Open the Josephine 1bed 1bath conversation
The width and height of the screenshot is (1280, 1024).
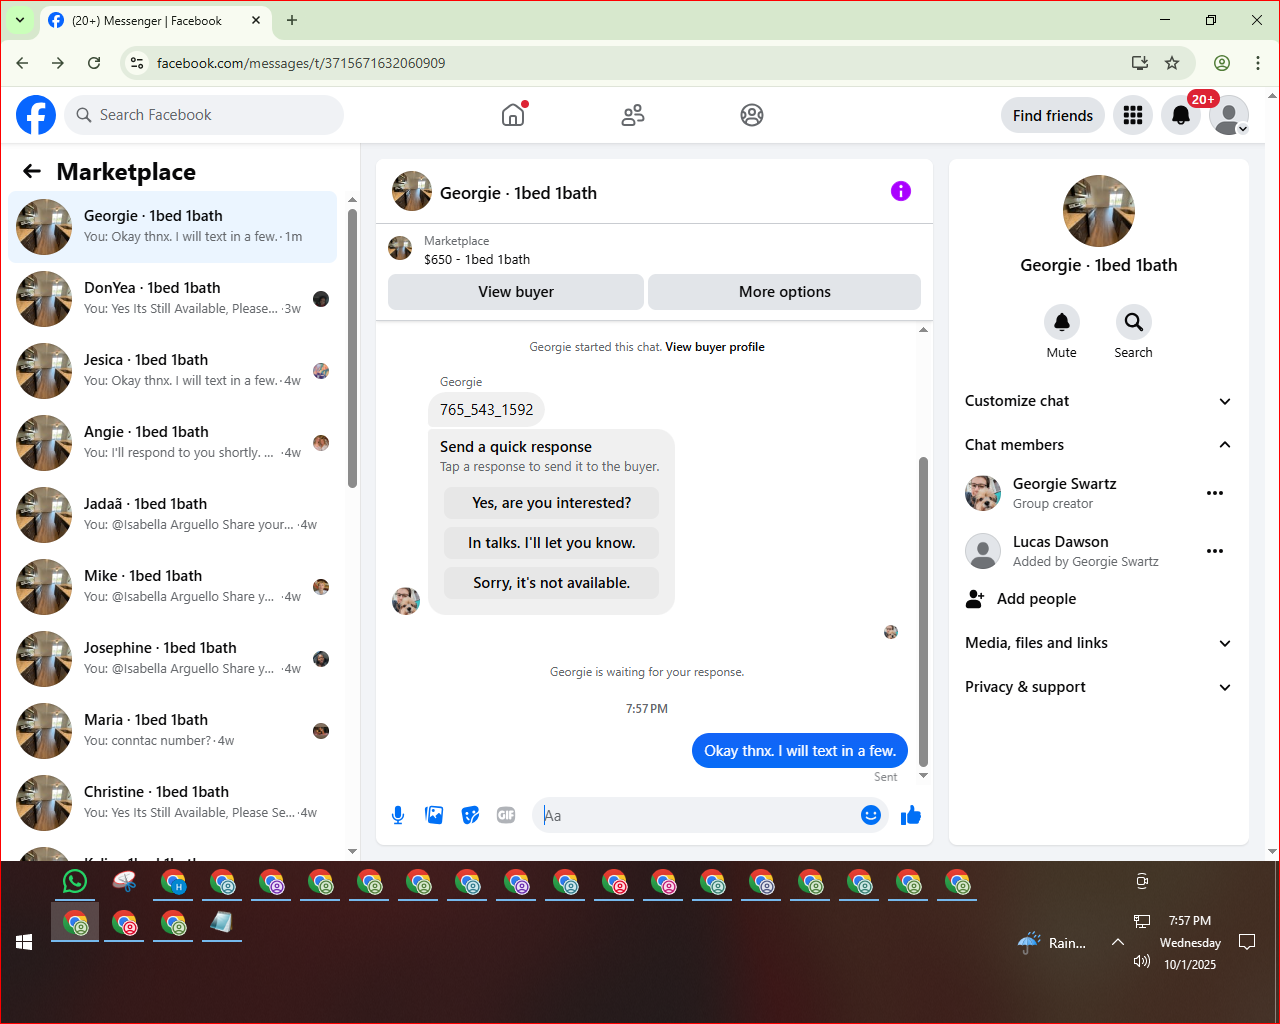pyautogui.click(x=173, y=659)
